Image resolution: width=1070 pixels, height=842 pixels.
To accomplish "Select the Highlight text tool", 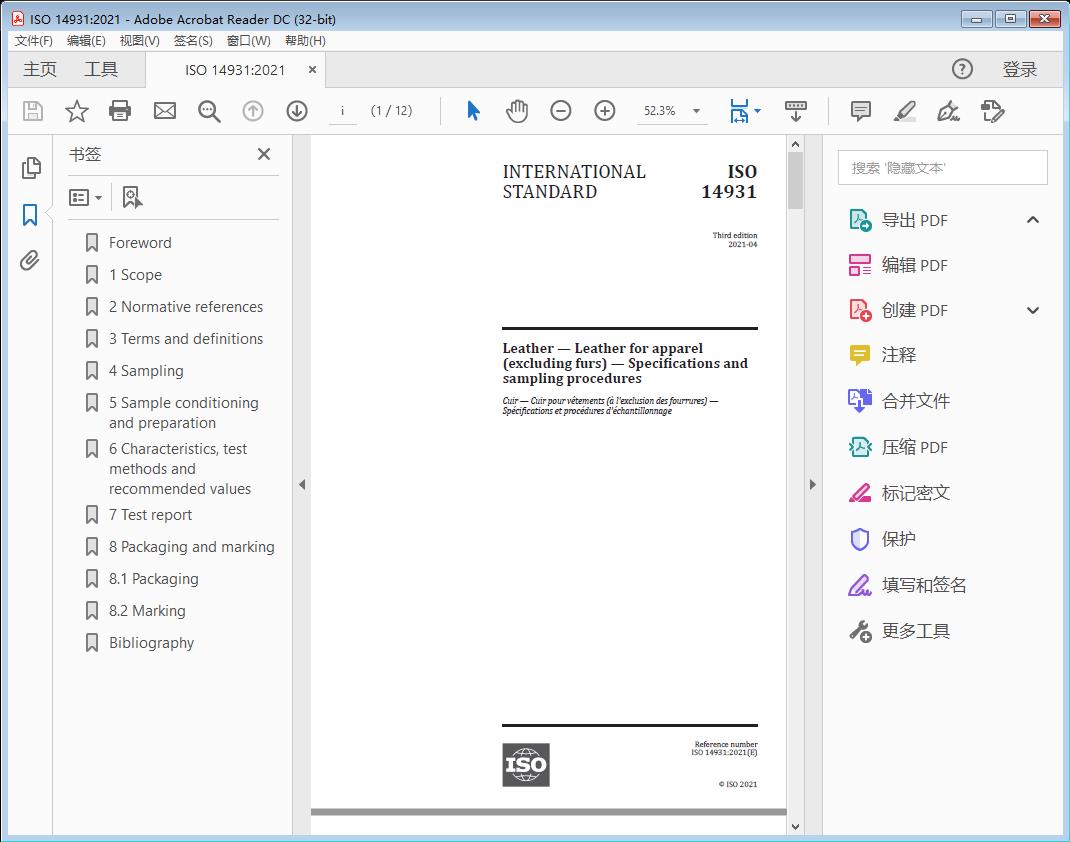I will tap(904, 111).
